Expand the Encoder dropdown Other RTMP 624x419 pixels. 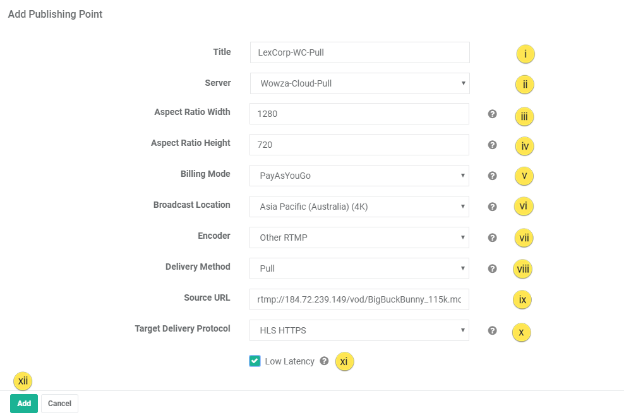pos(358,238)
